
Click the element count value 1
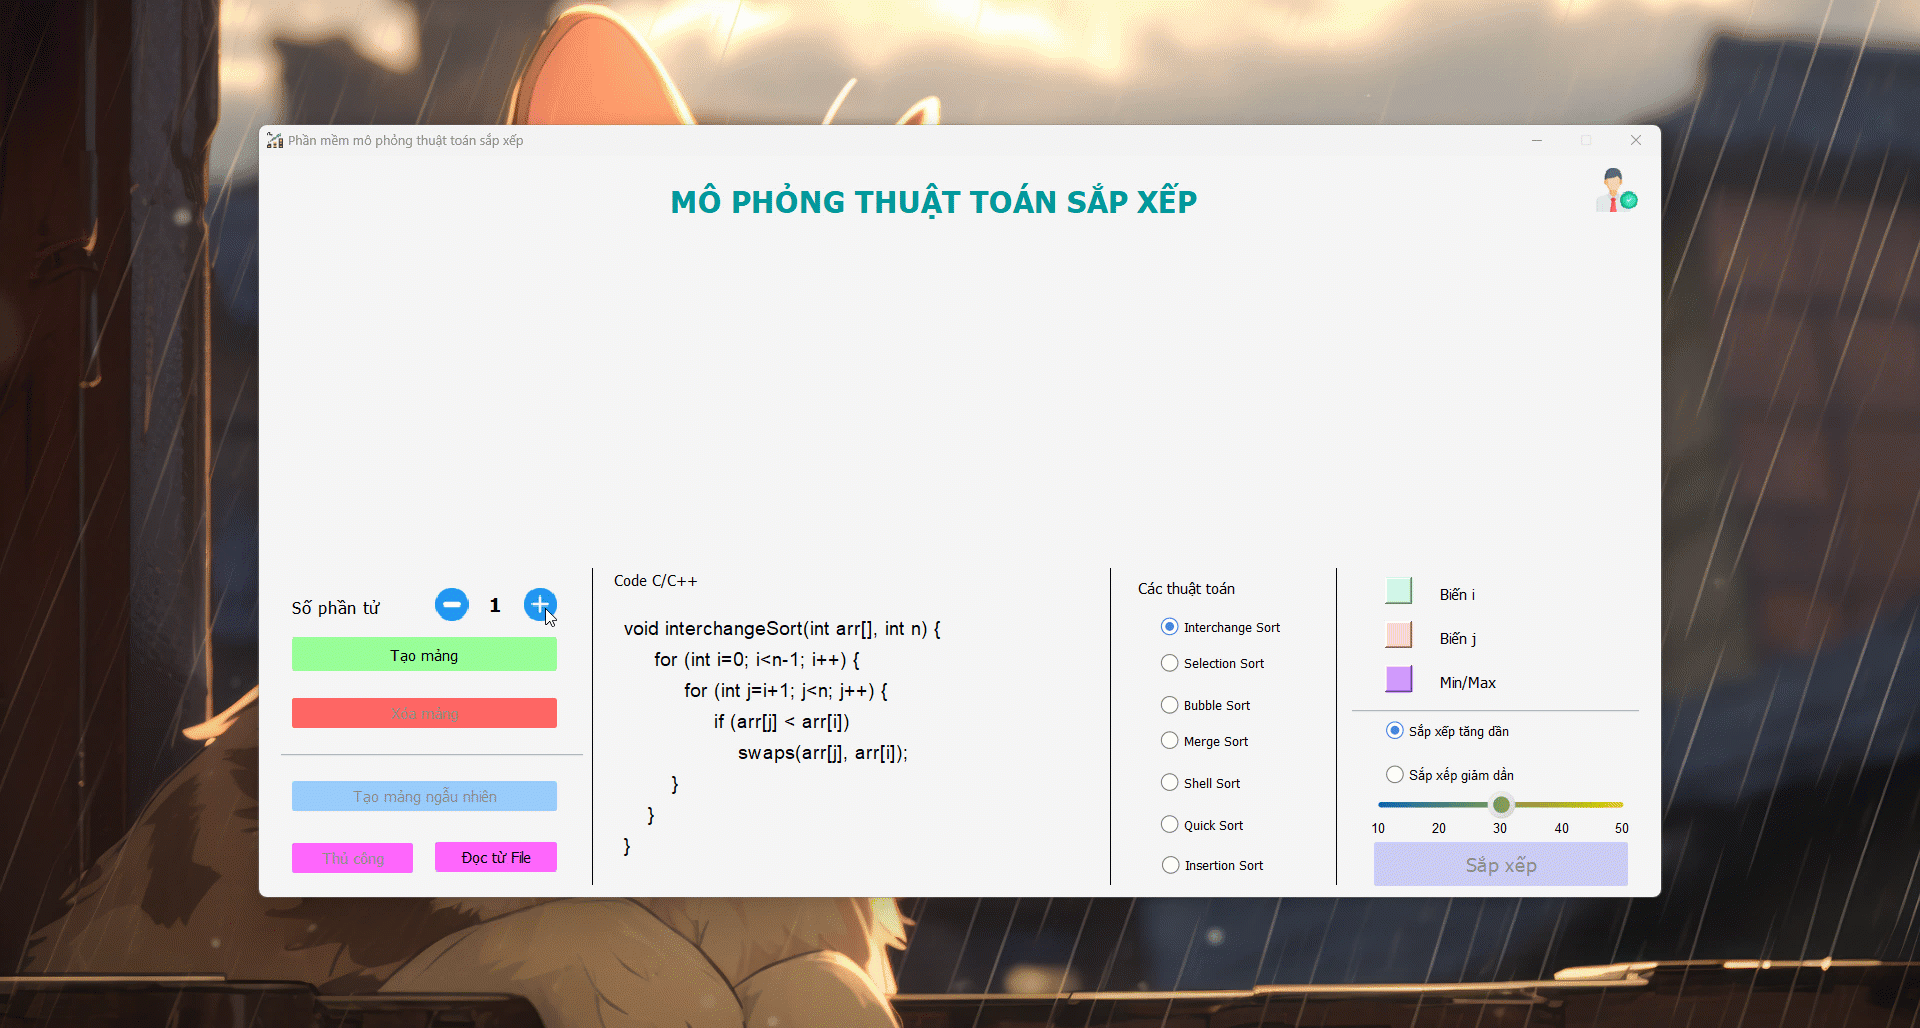click(495, 605)
